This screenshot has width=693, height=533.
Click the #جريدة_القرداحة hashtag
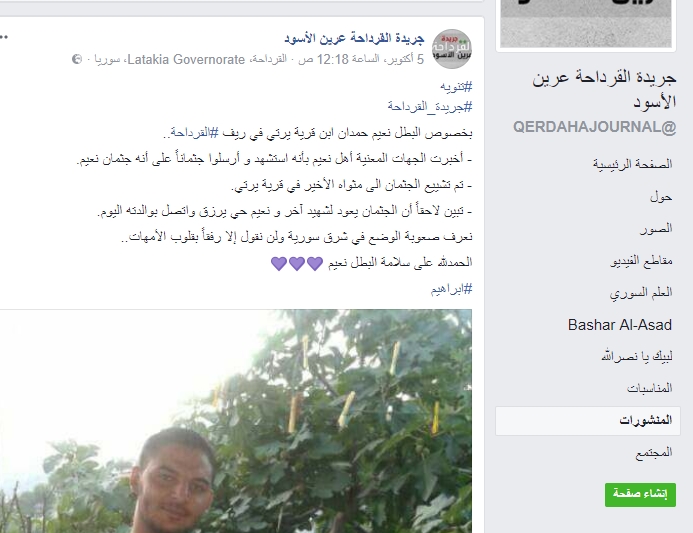coord(430,106)
